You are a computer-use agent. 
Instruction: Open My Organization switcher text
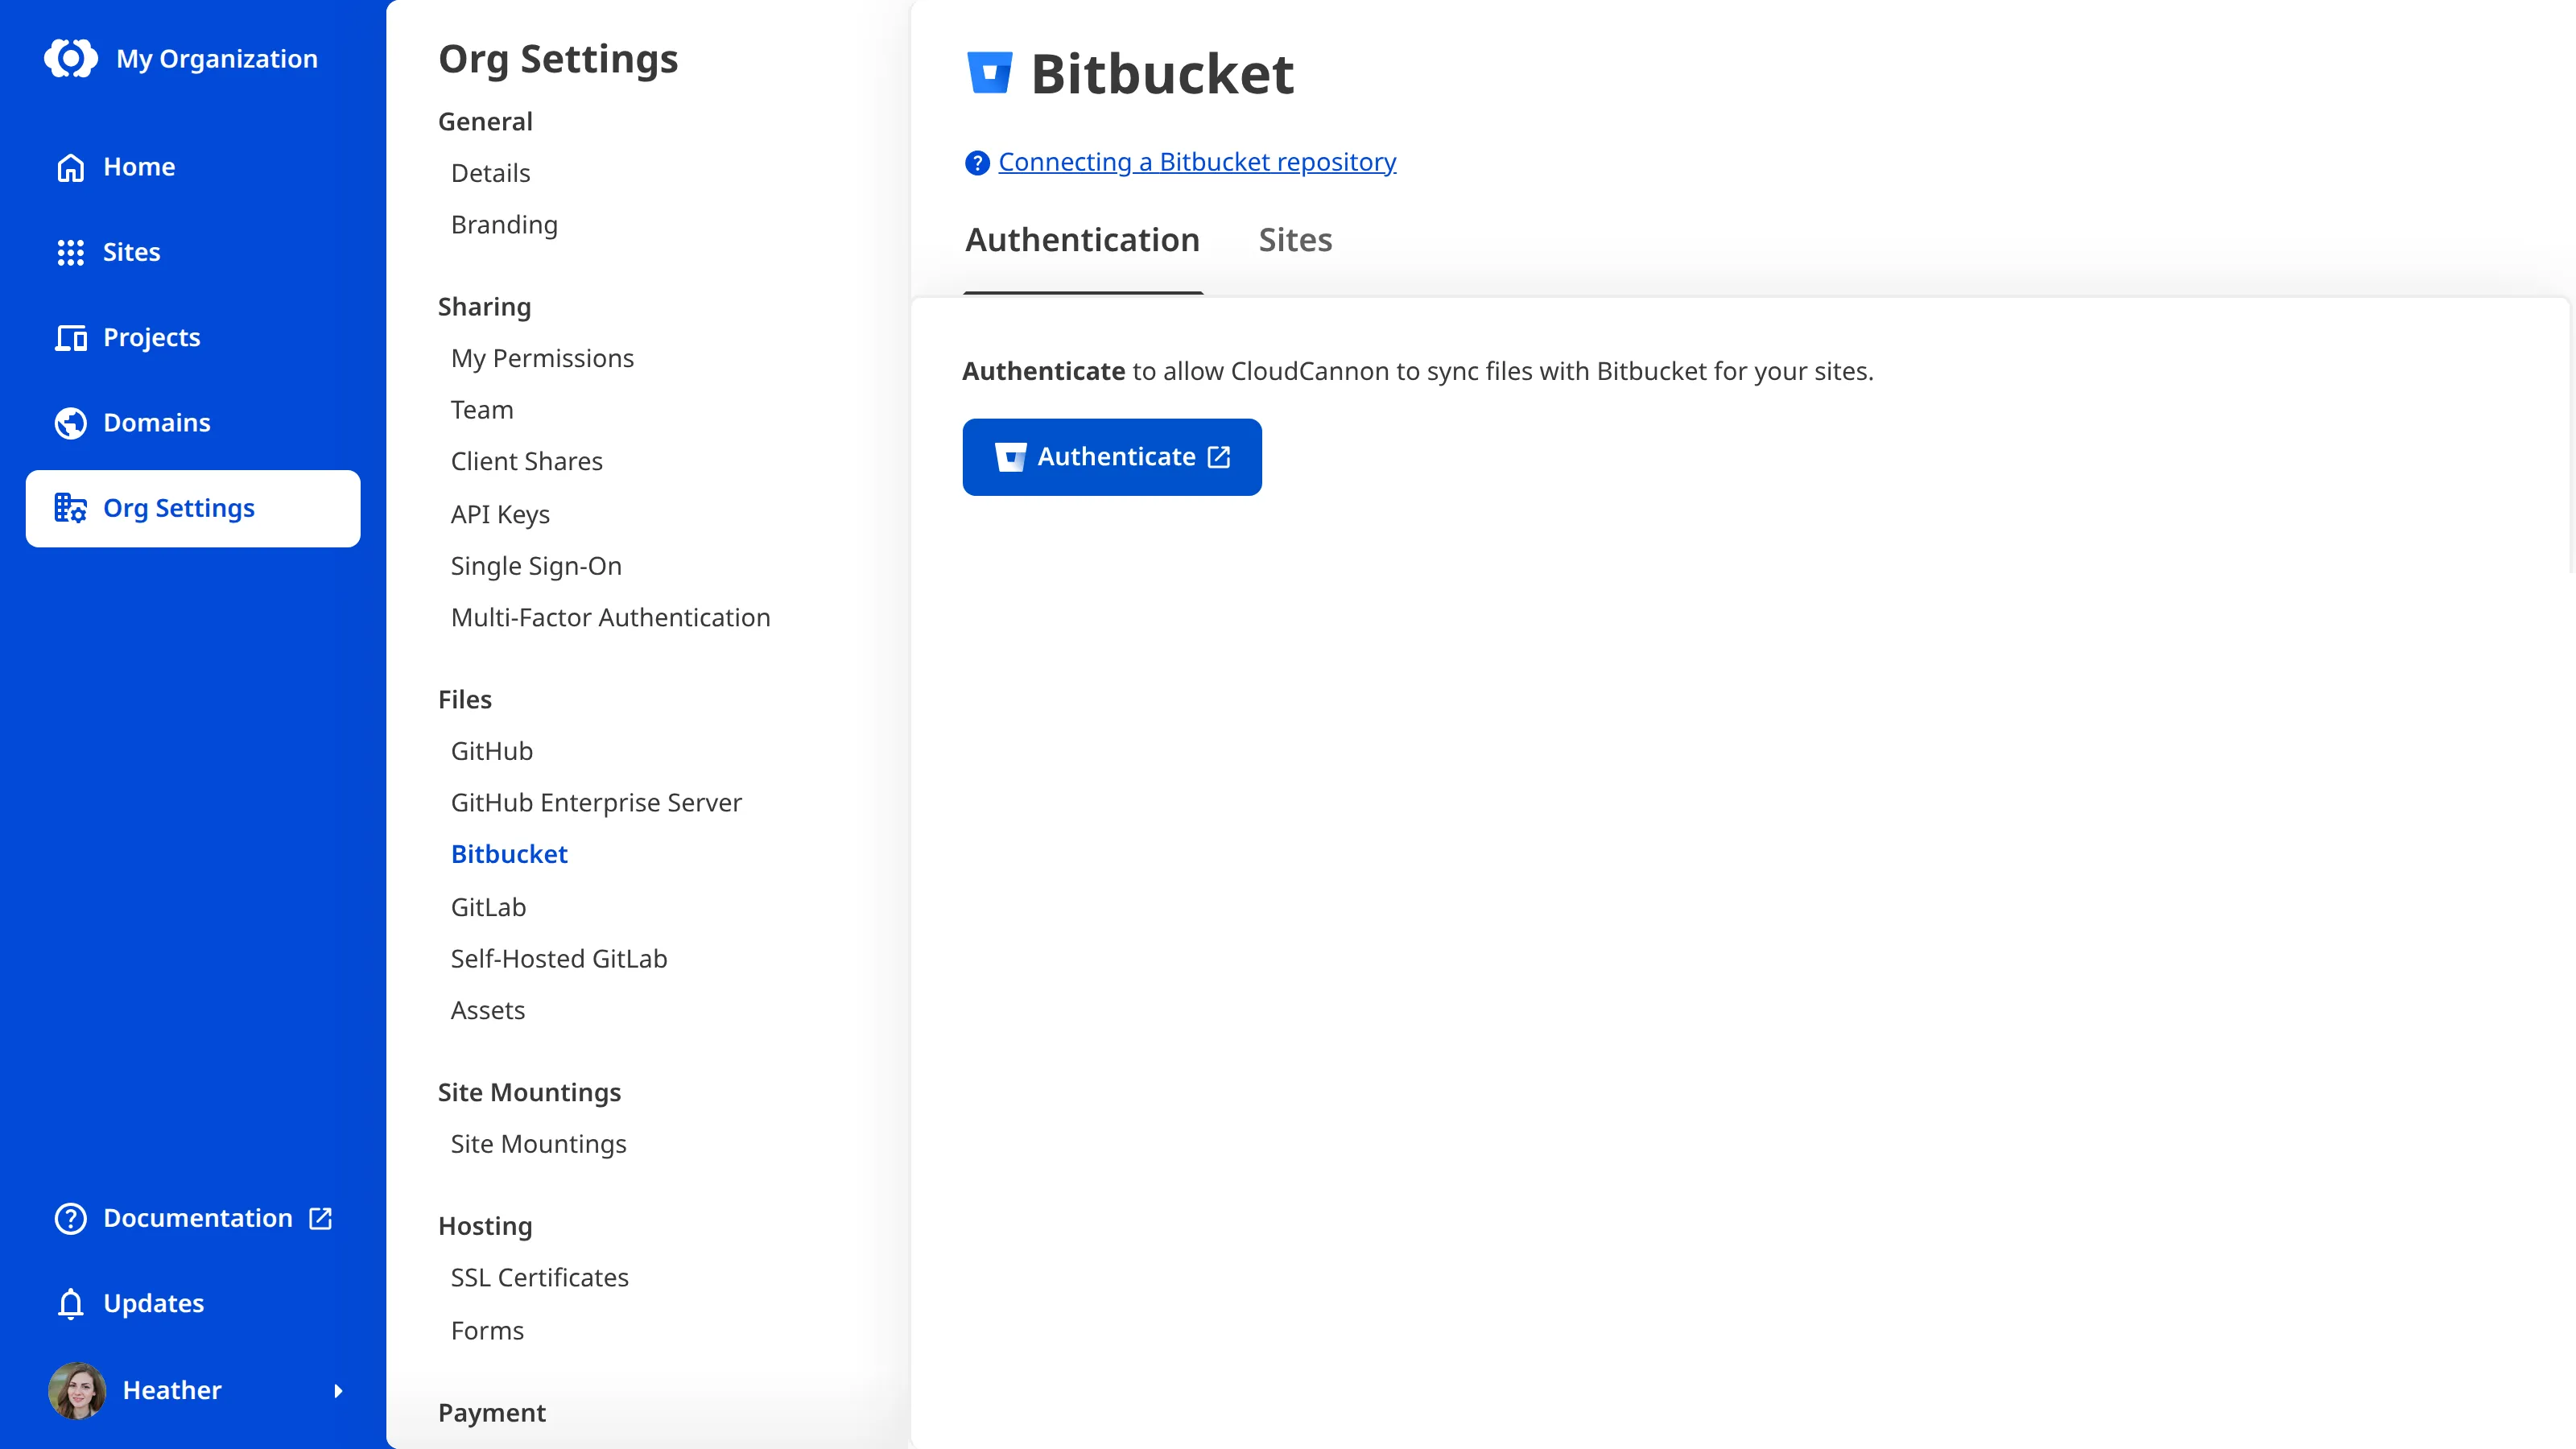(x=217, y=59)
